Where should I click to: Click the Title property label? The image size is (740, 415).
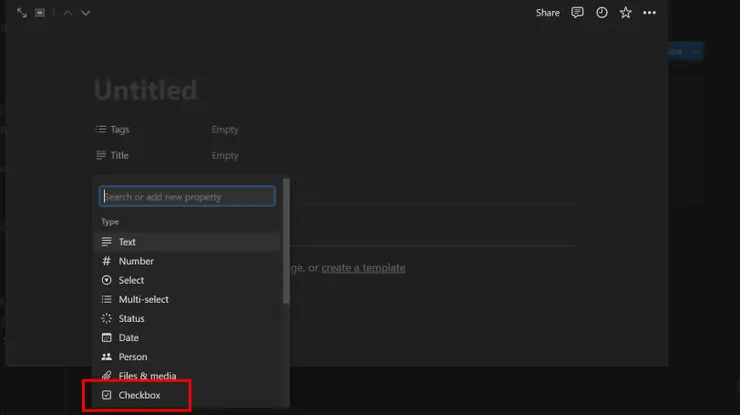(112, 155)
